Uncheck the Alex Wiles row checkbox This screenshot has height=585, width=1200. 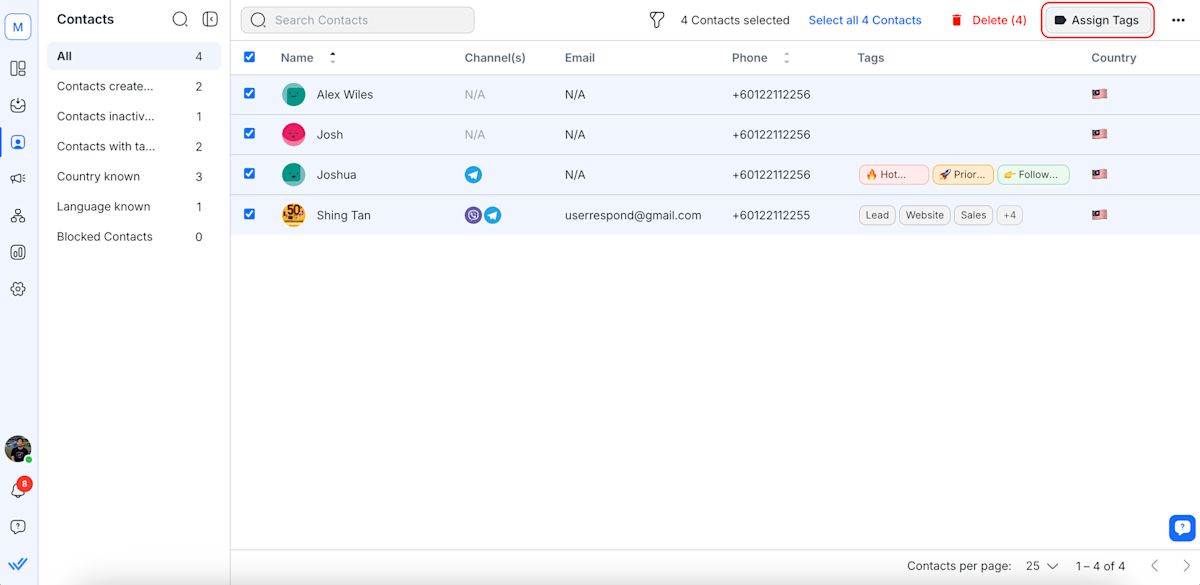(x=250, y=93)
